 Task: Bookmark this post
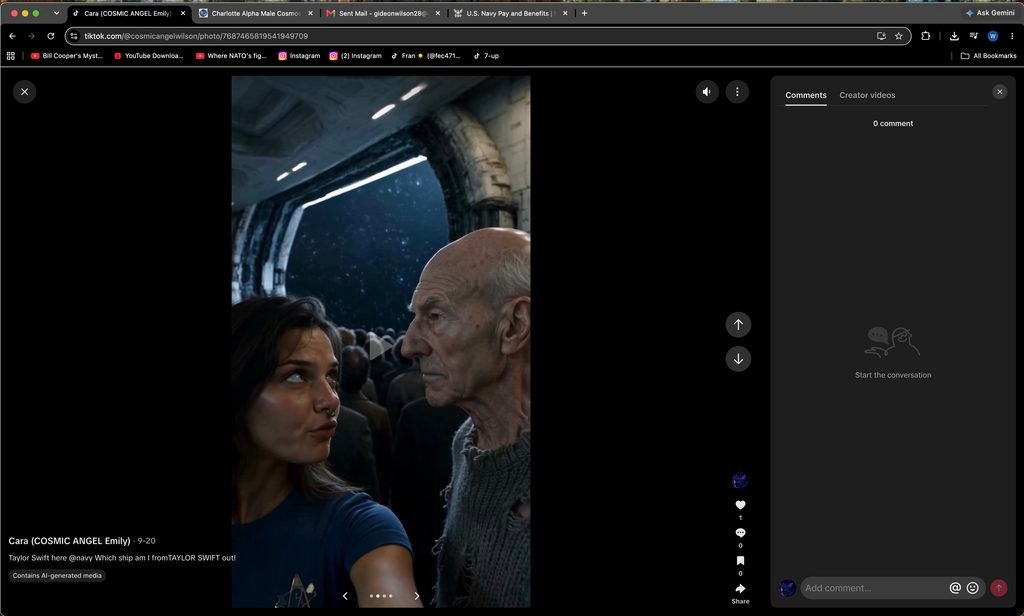[x=740, y=560]
